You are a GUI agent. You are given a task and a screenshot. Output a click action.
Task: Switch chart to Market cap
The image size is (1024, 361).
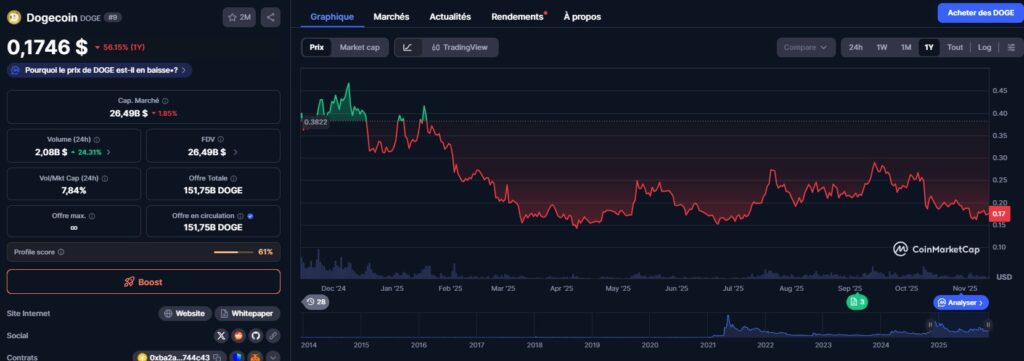click(359, 47)
